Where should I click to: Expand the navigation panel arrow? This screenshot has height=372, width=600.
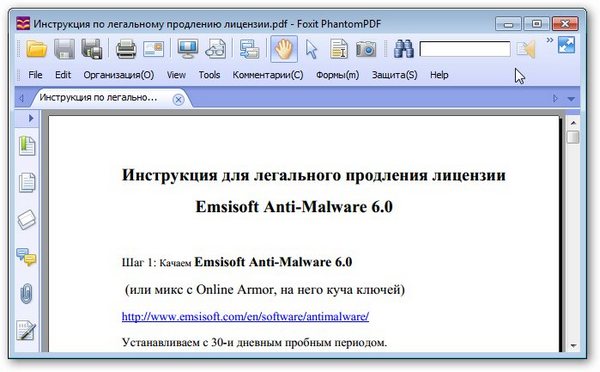pyautogui.click(x=31, y=118)
